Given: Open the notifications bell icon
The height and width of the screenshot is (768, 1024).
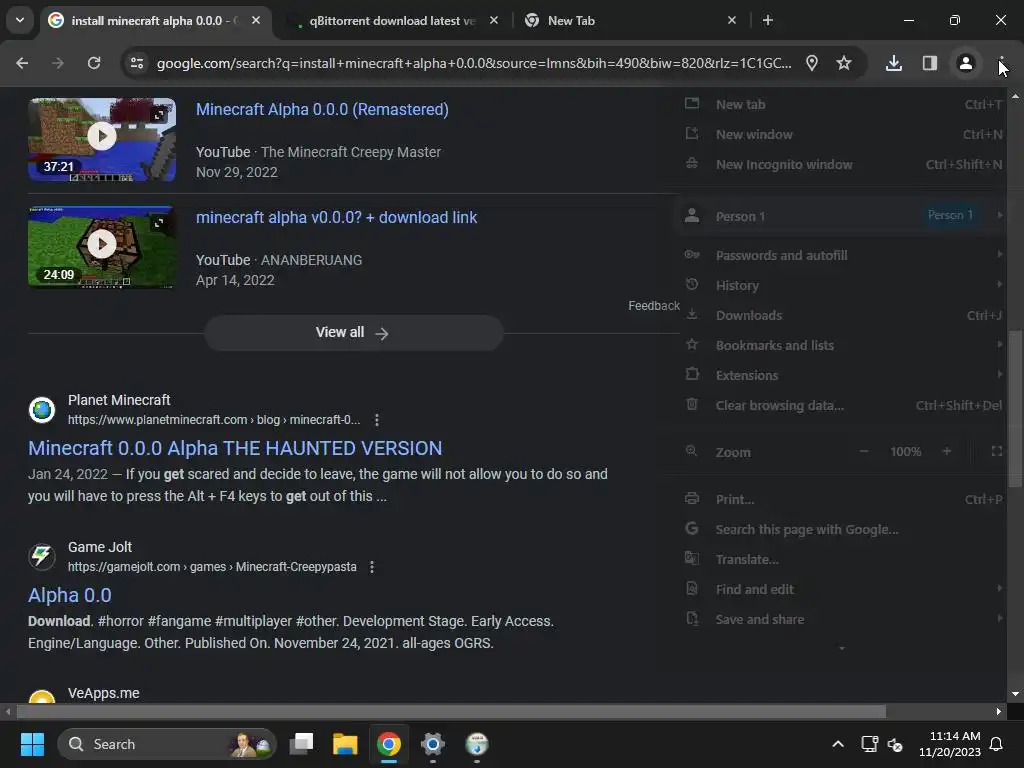Looking at the screenshot, I should pyautogui.click(x=997, y=744).
